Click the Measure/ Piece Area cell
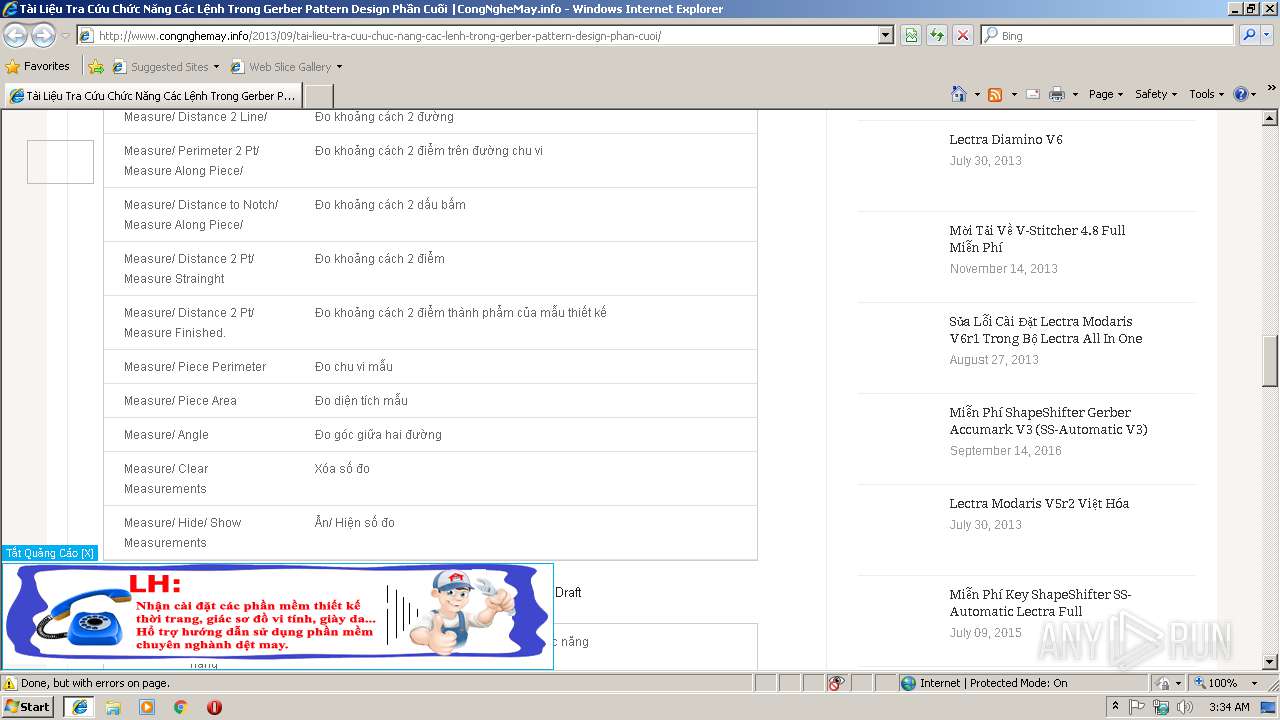 (x=180, y=401)
